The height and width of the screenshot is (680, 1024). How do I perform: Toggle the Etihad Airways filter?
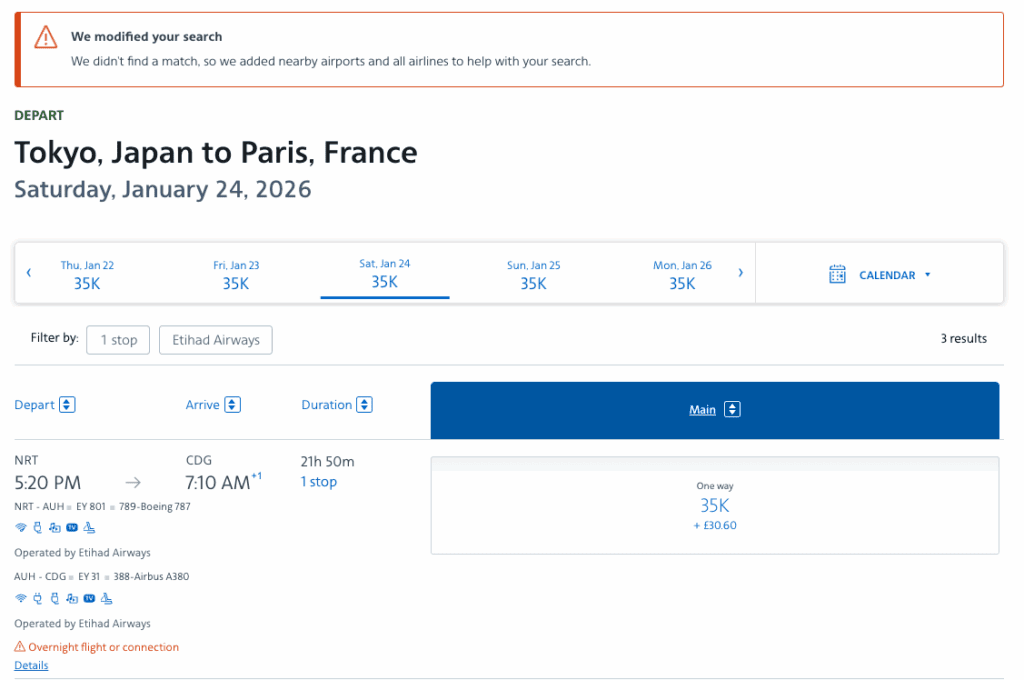tap(215, 340)
